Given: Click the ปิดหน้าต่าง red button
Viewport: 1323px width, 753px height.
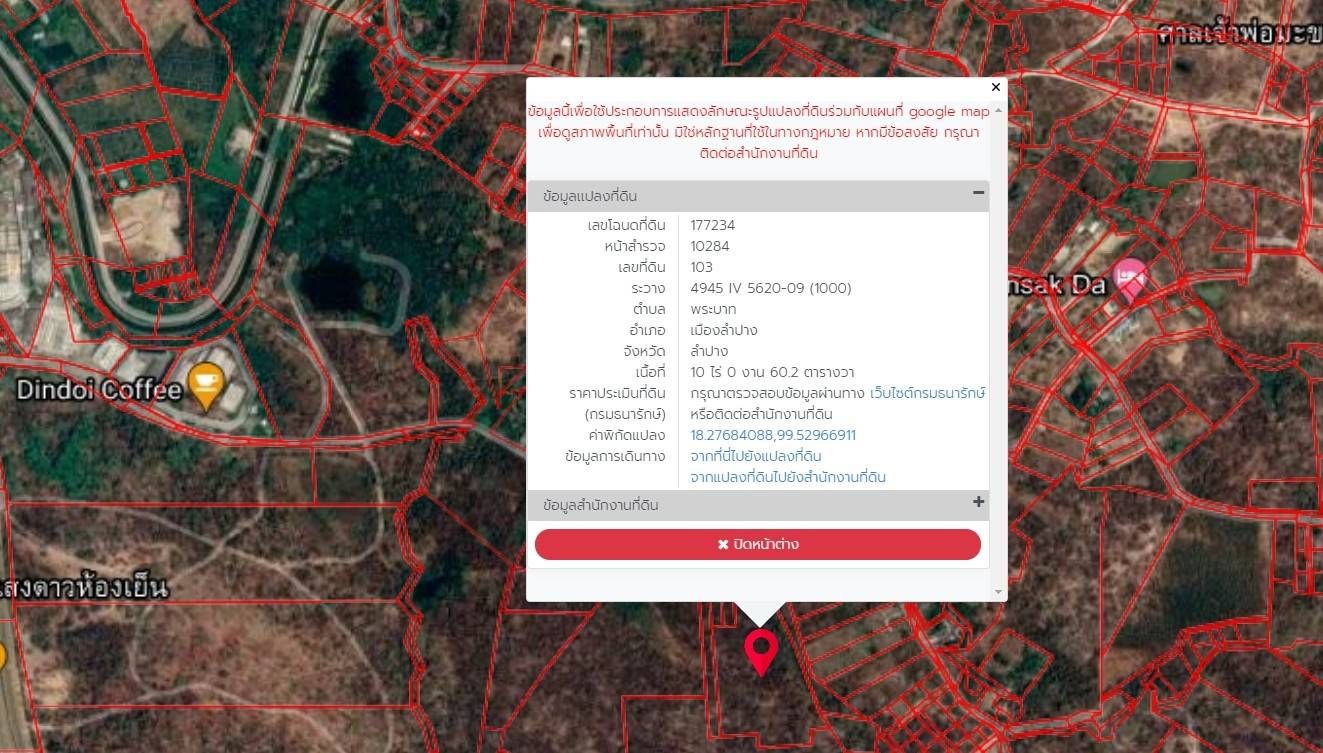Looking at the screenshot, I should coord(758,544).
